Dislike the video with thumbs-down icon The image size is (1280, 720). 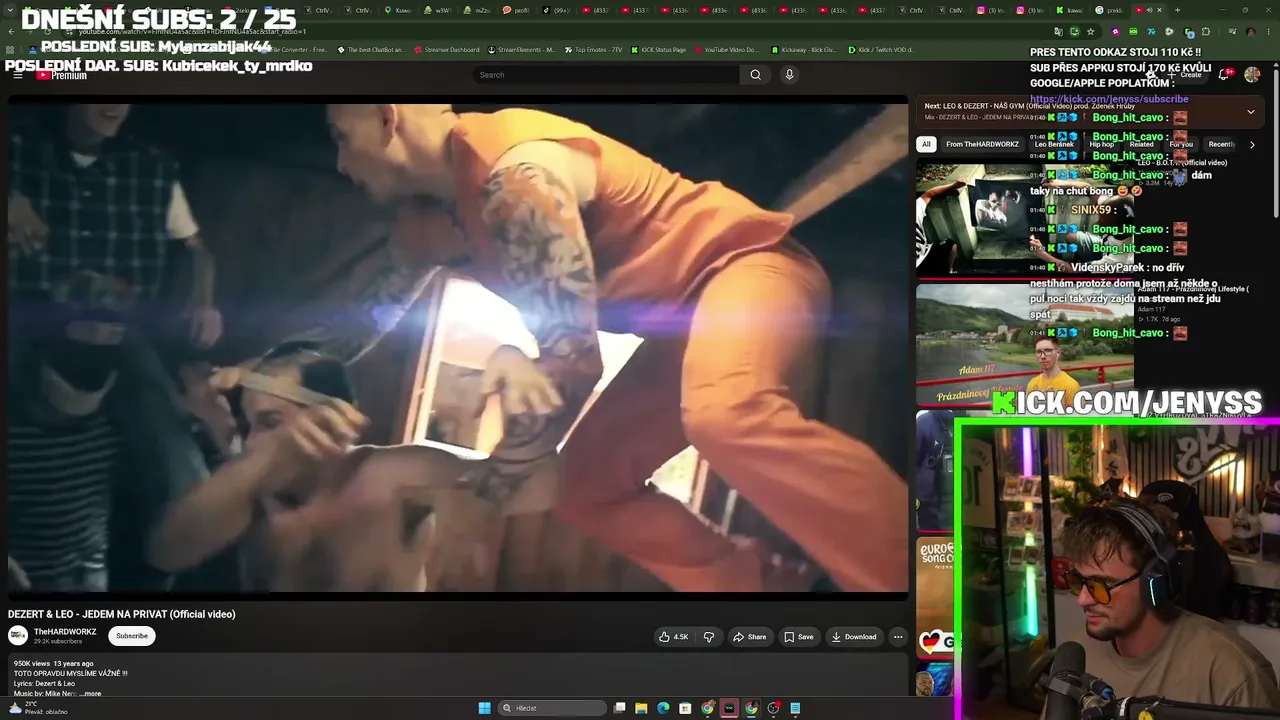coord(709,637)
